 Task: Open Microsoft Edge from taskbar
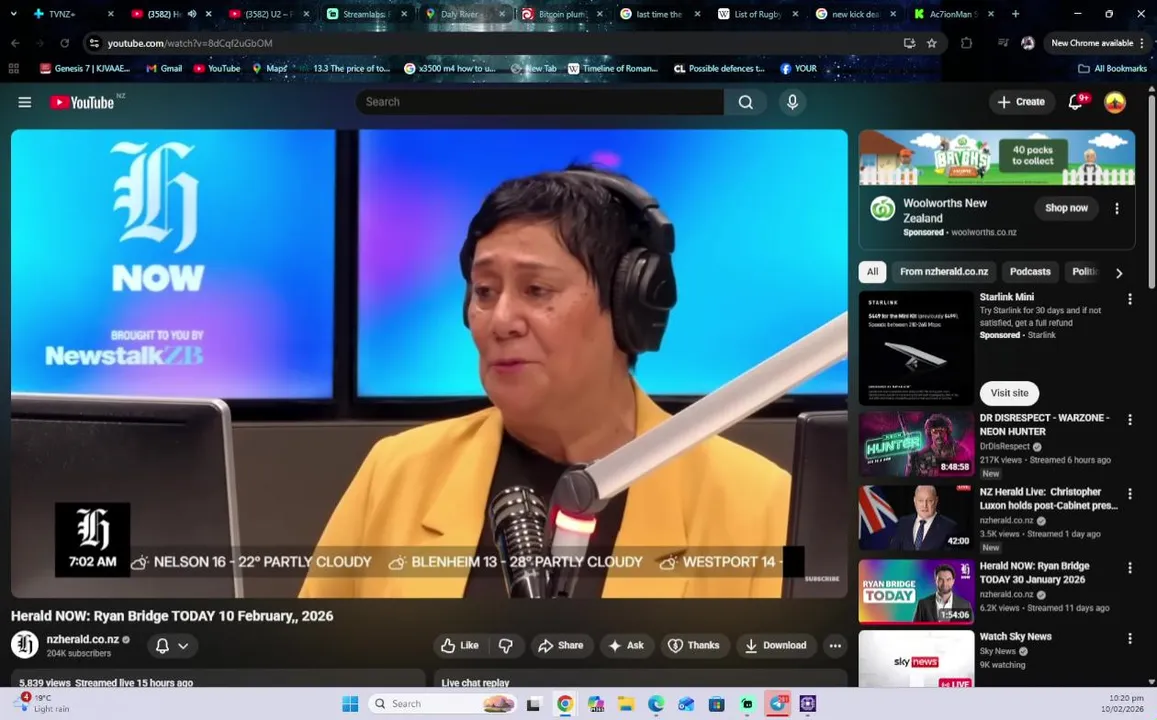click(x=656, y=704)
